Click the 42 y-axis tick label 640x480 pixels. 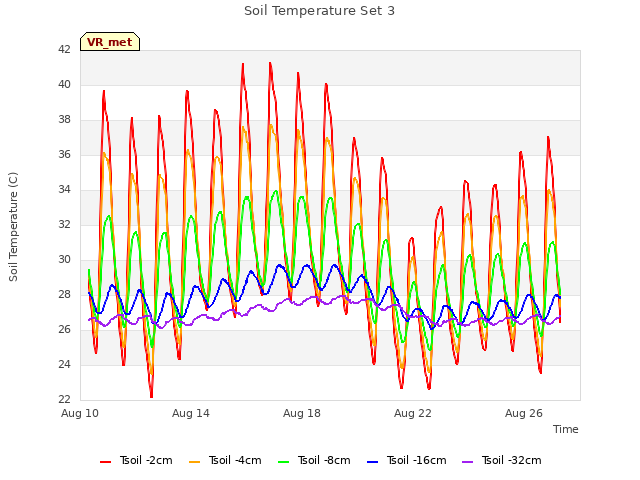click(64, 49)
